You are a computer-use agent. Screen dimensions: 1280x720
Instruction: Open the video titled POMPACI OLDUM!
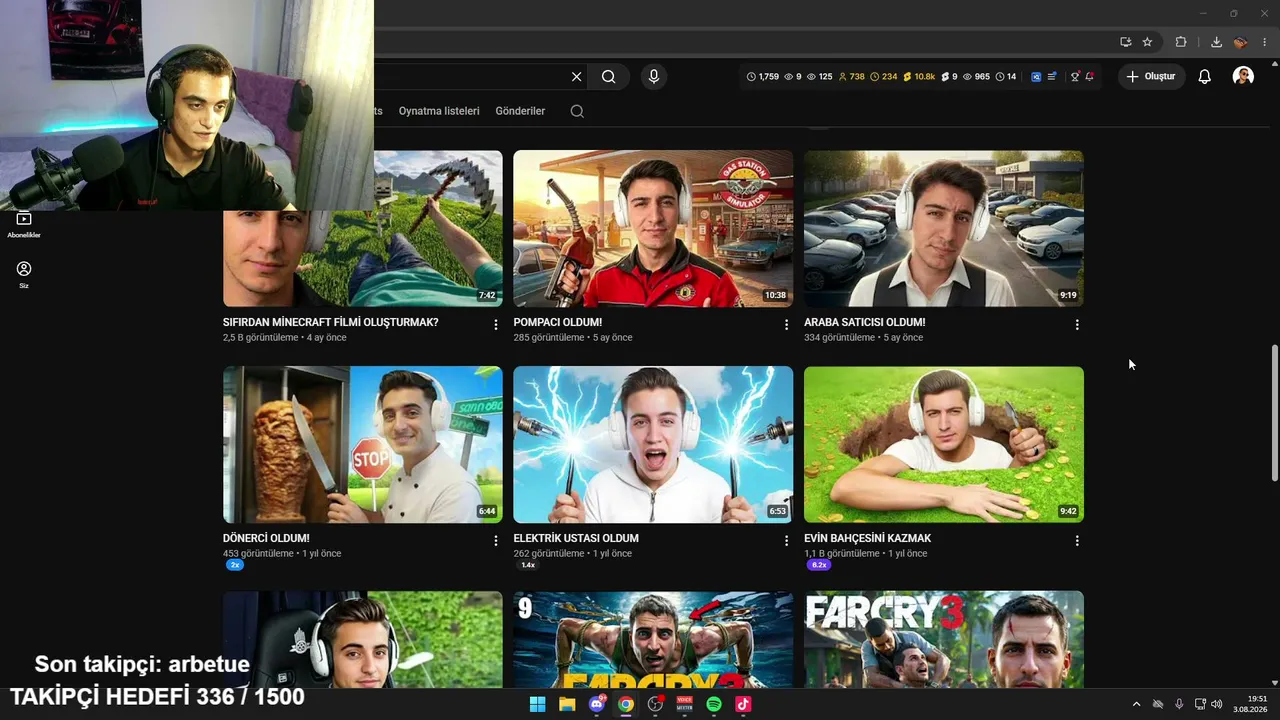pyautogui.click(x=558, y=323)
